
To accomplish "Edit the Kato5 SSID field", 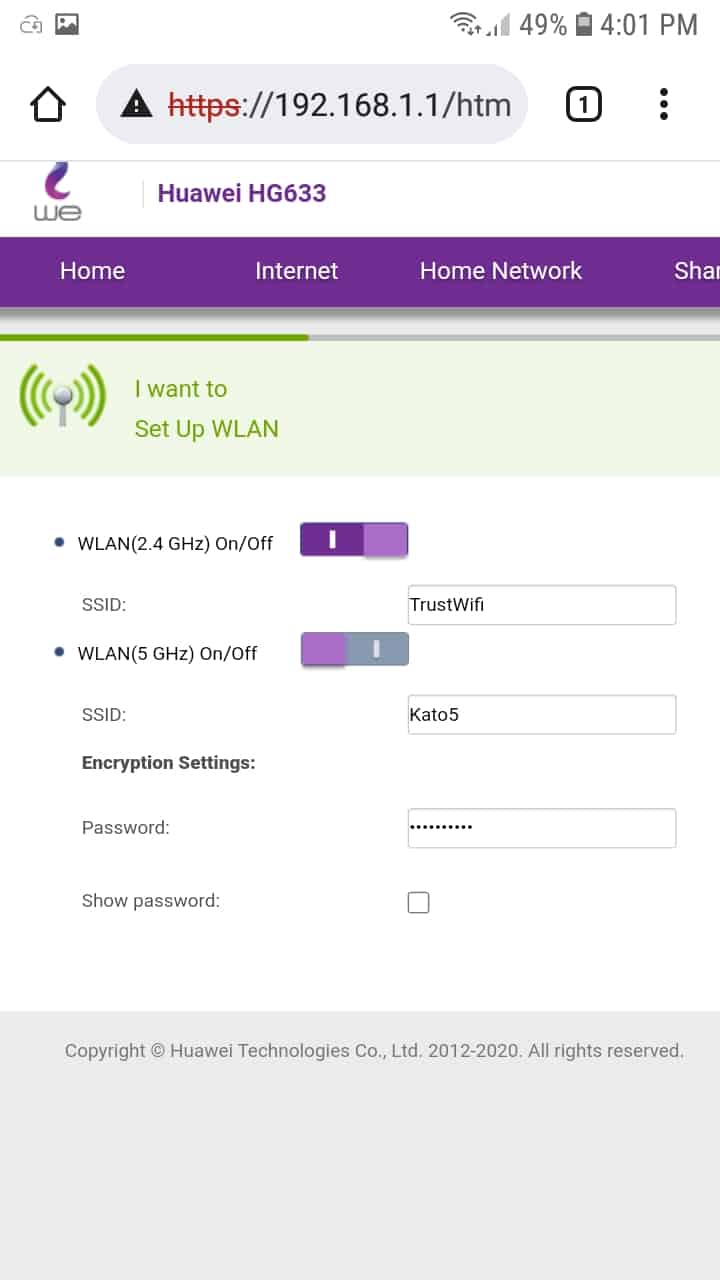I will pos(542,715).
